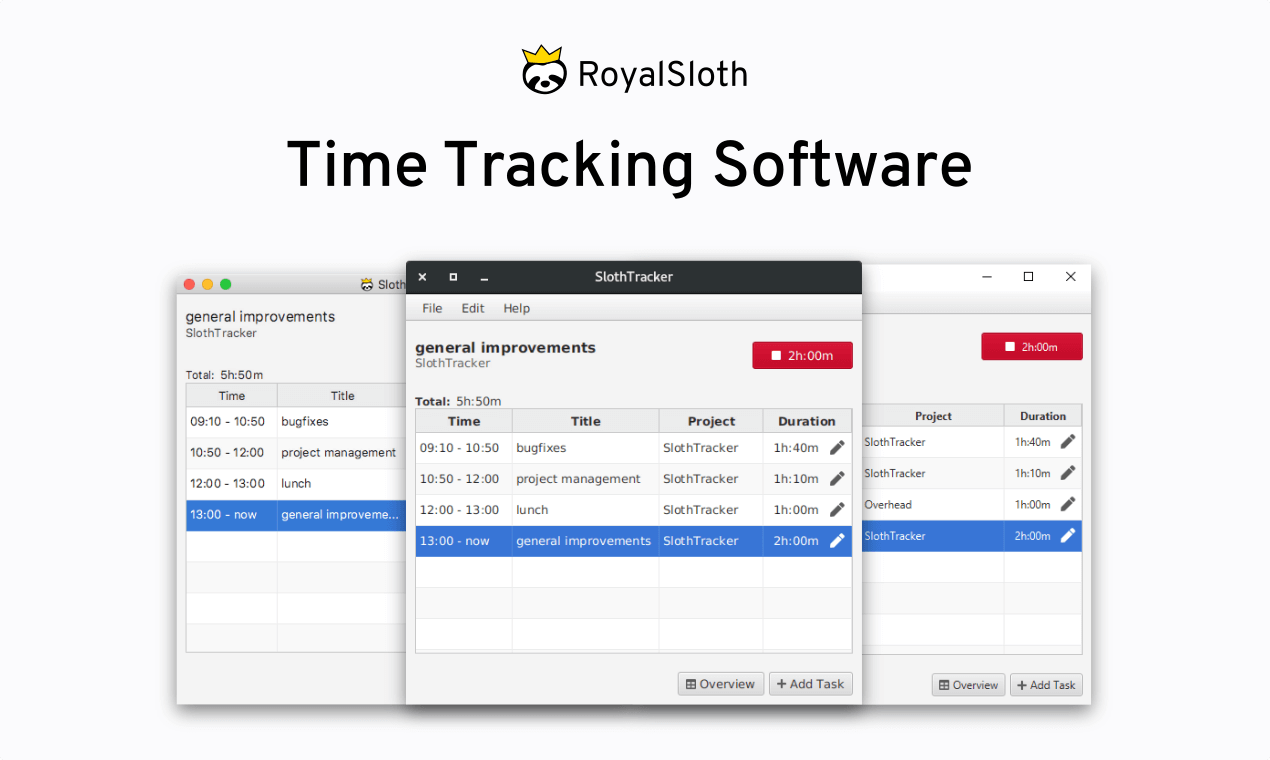Click 'bugfixes' in the Mac window

tap(305, 422)
